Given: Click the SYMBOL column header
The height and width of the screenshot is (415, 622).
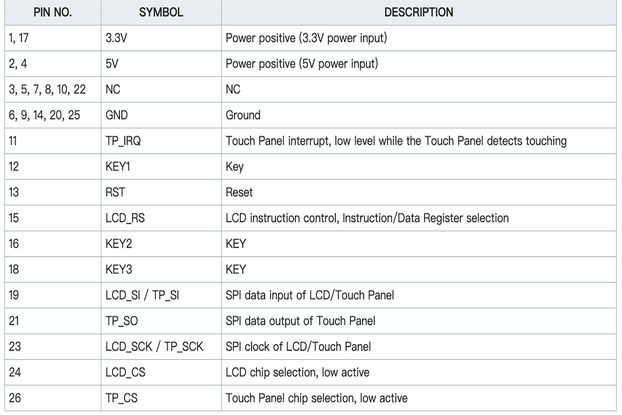Looking at the screenshot, I should coord(161,12).
